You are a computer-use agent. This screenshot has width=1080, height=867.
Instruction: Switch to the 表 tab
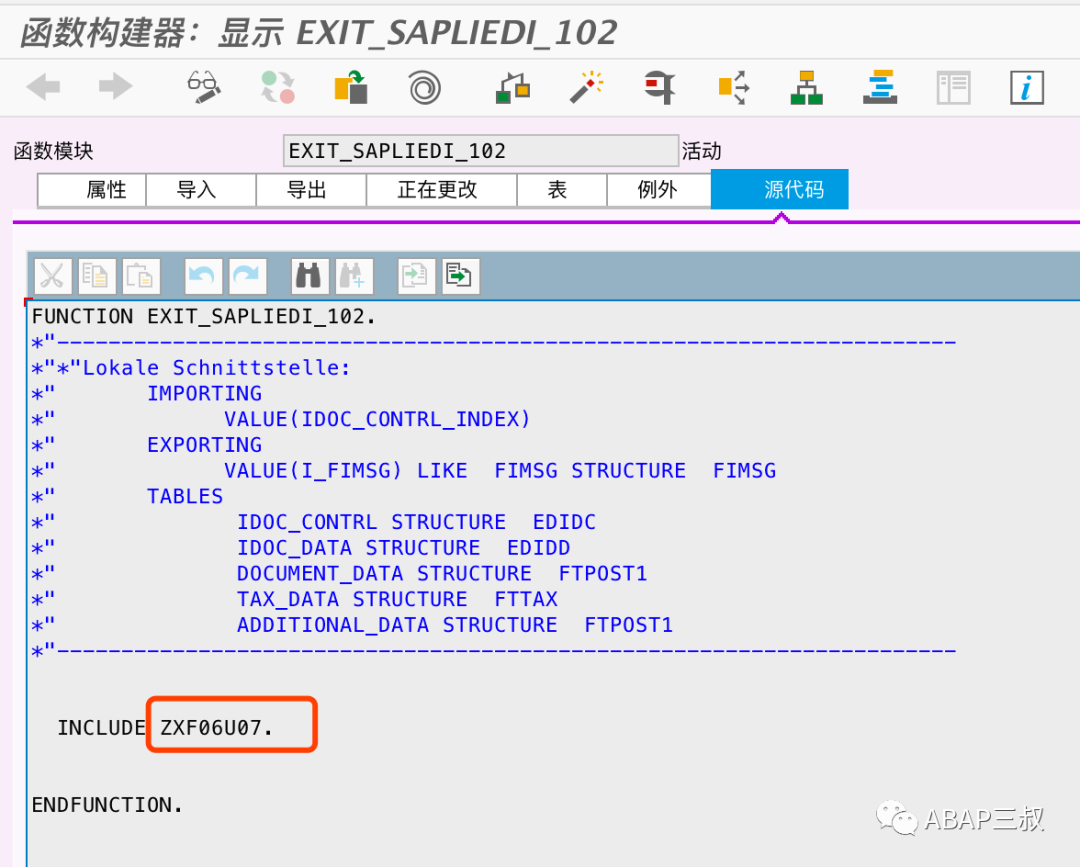pos(561,190)
